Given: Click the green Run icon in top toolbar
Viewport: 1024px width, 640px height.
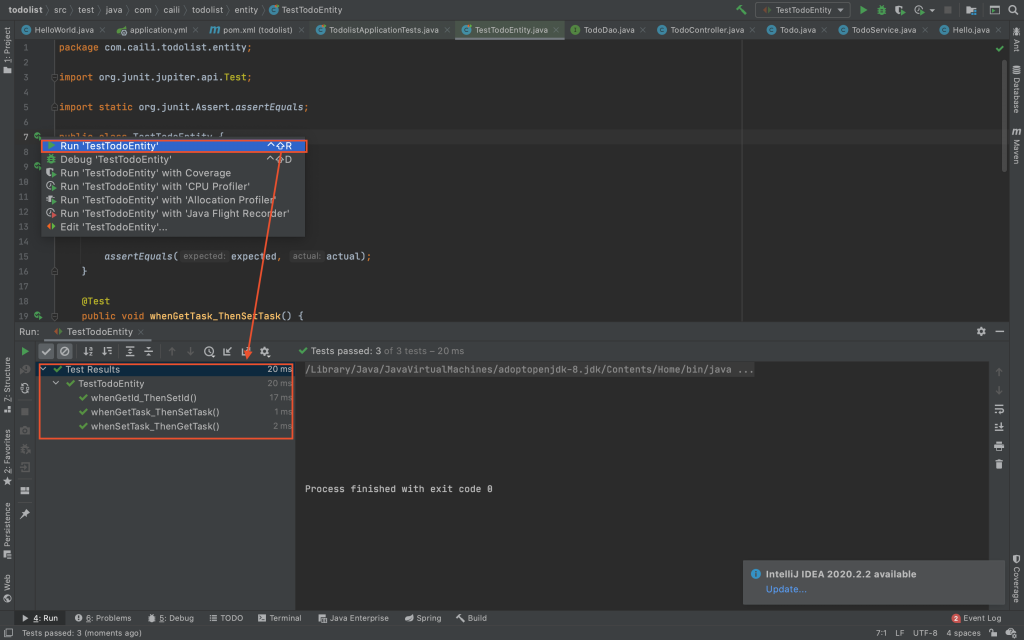Looking at the screenshot, I should 863,10.
